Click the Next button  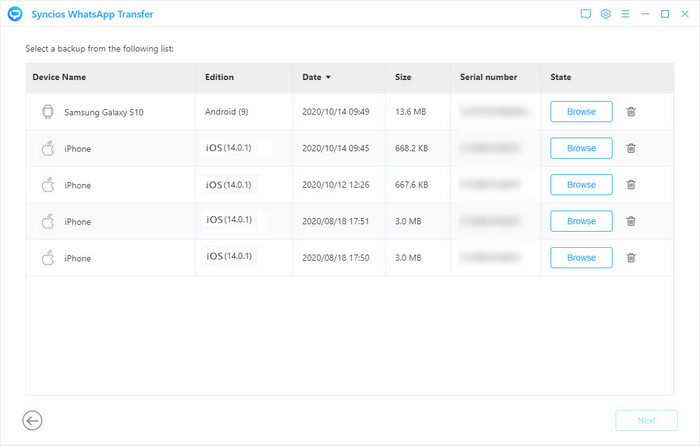coord(646,421)
